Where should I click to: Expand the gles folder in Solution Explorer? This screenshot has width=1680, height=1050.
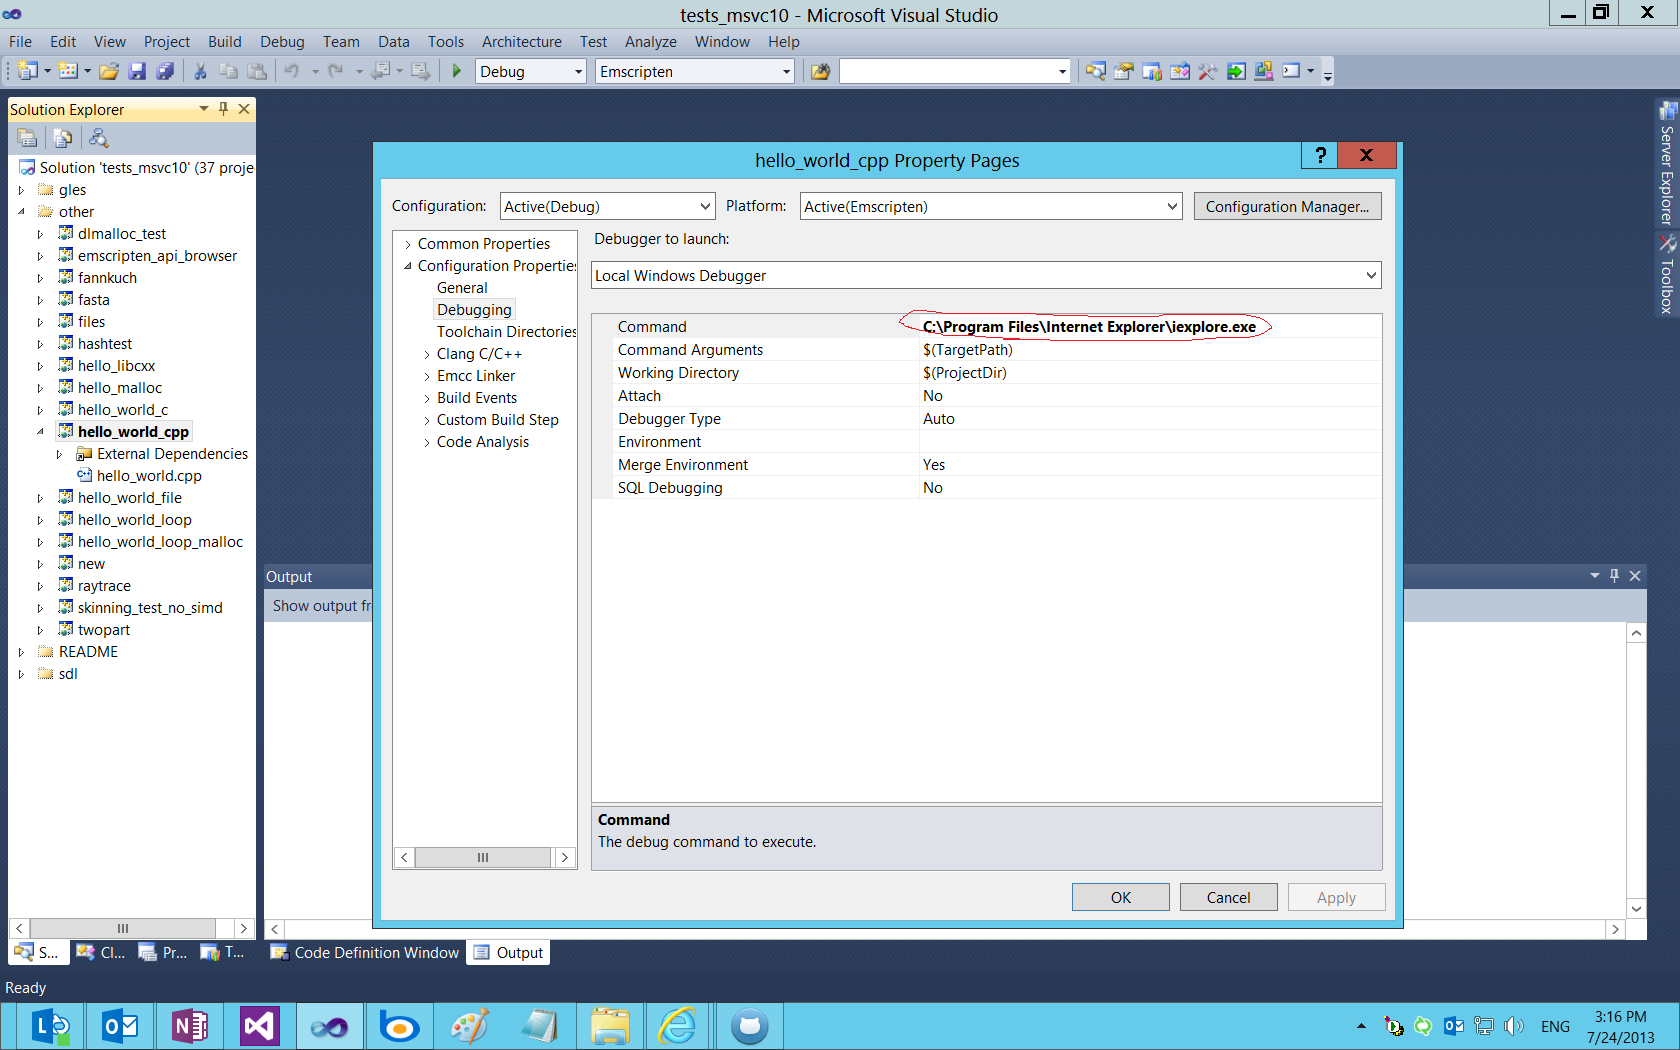coord(21,190)
